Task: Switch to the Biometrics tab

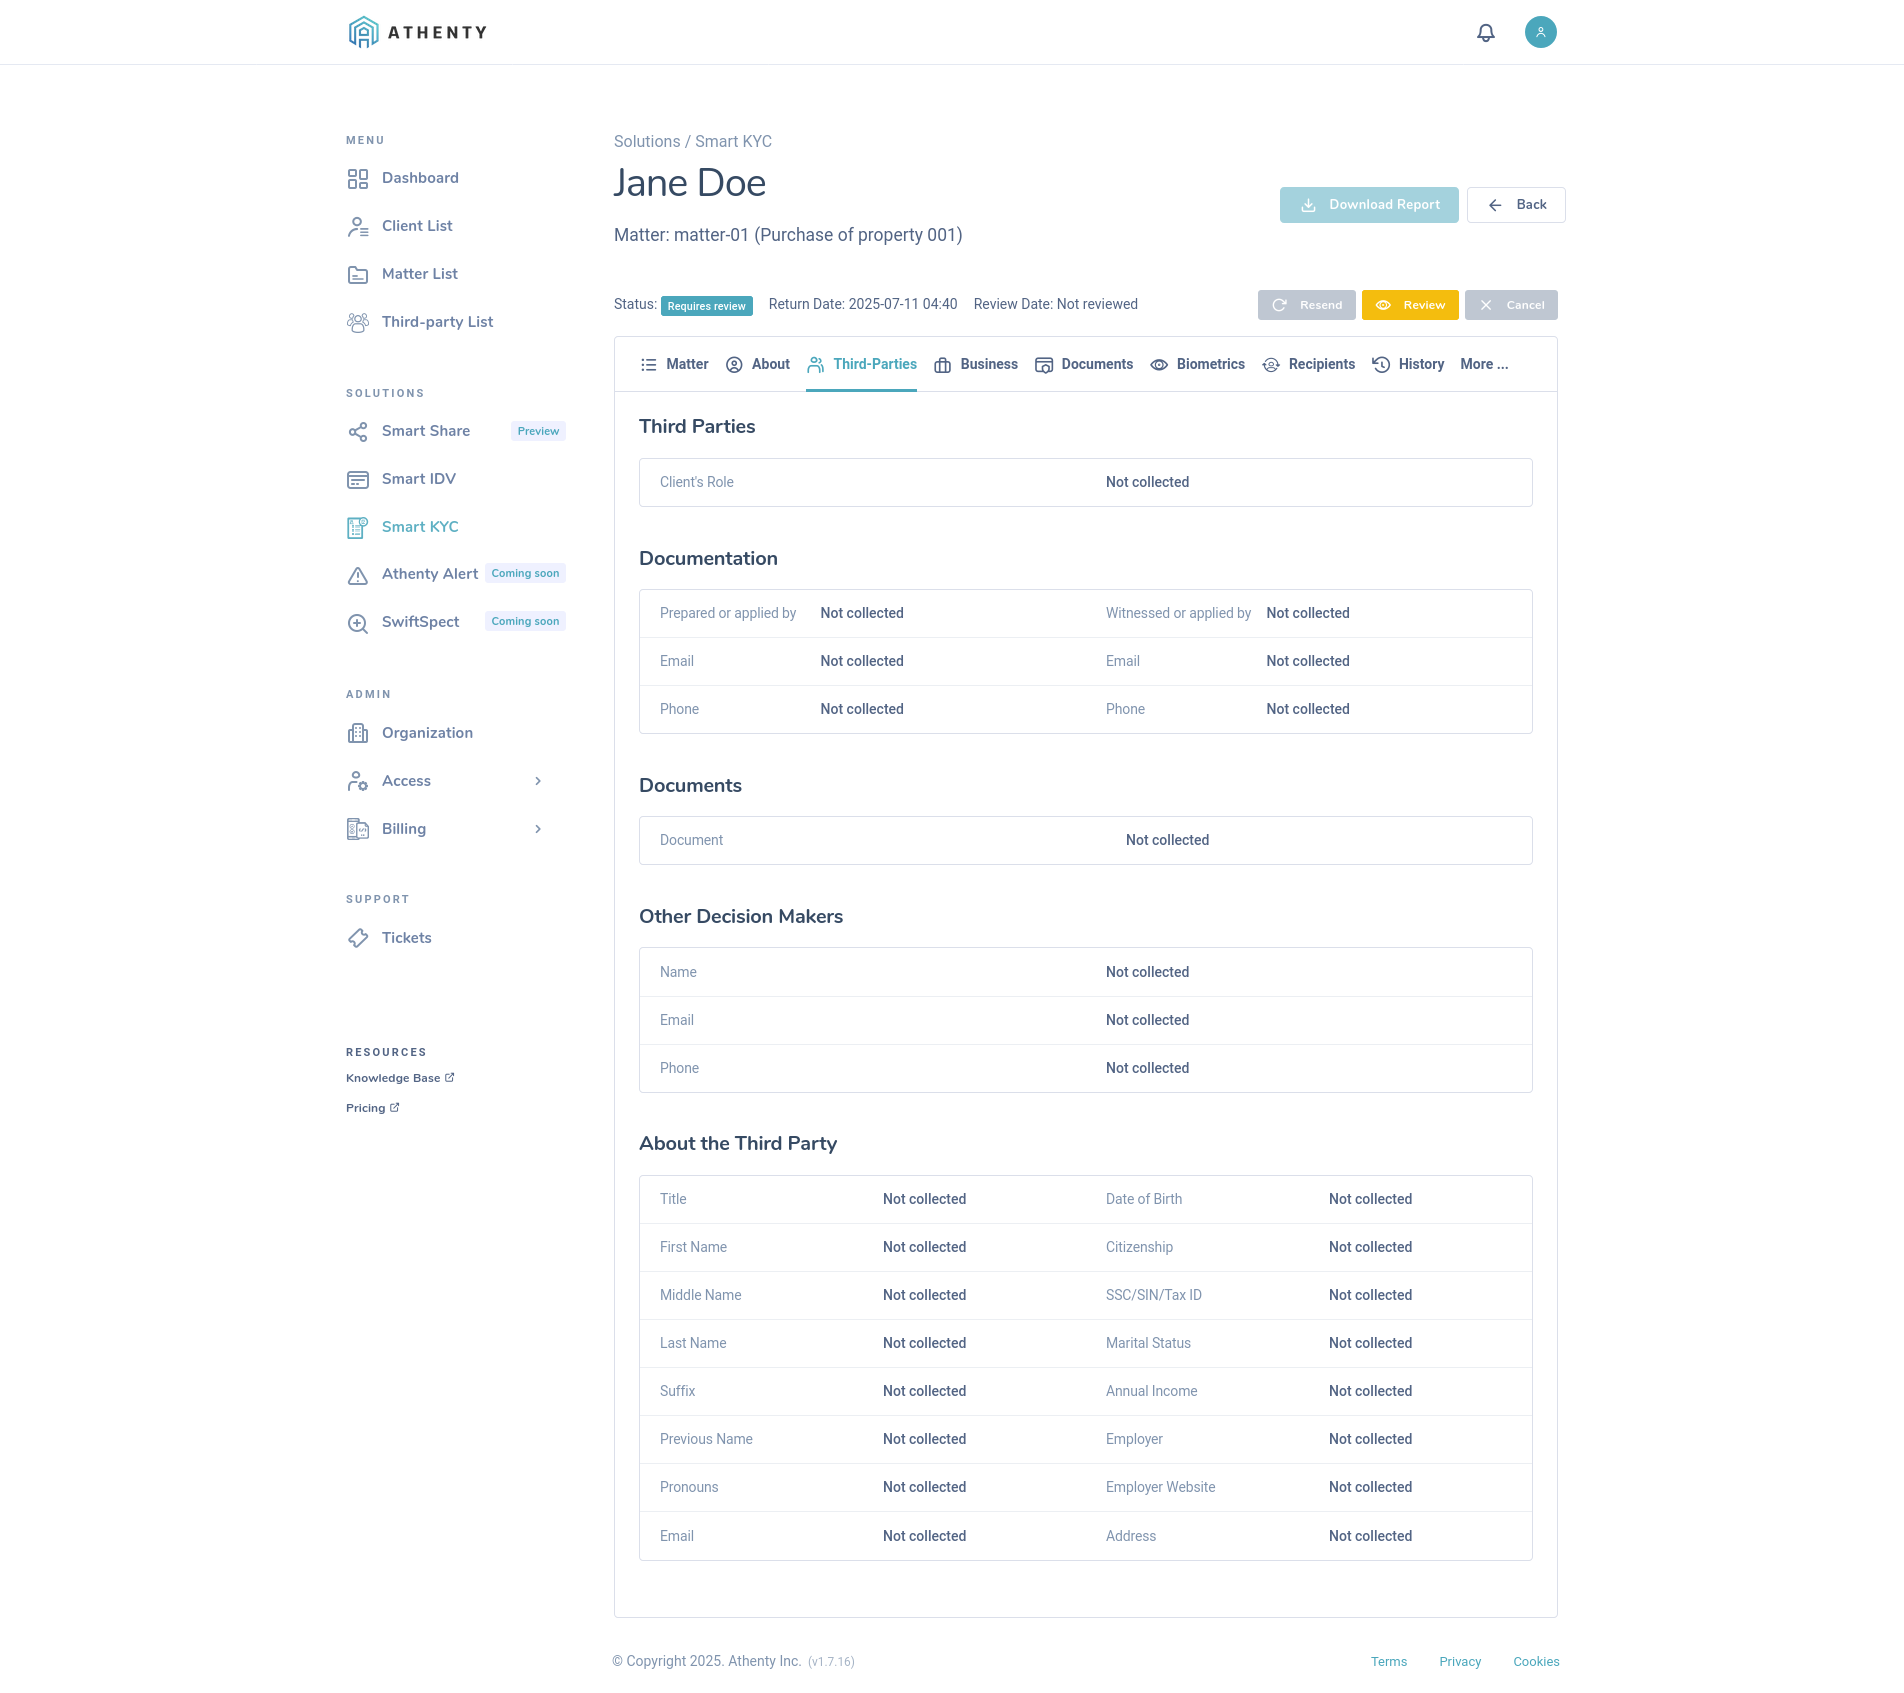Action: pos(1197,364)
